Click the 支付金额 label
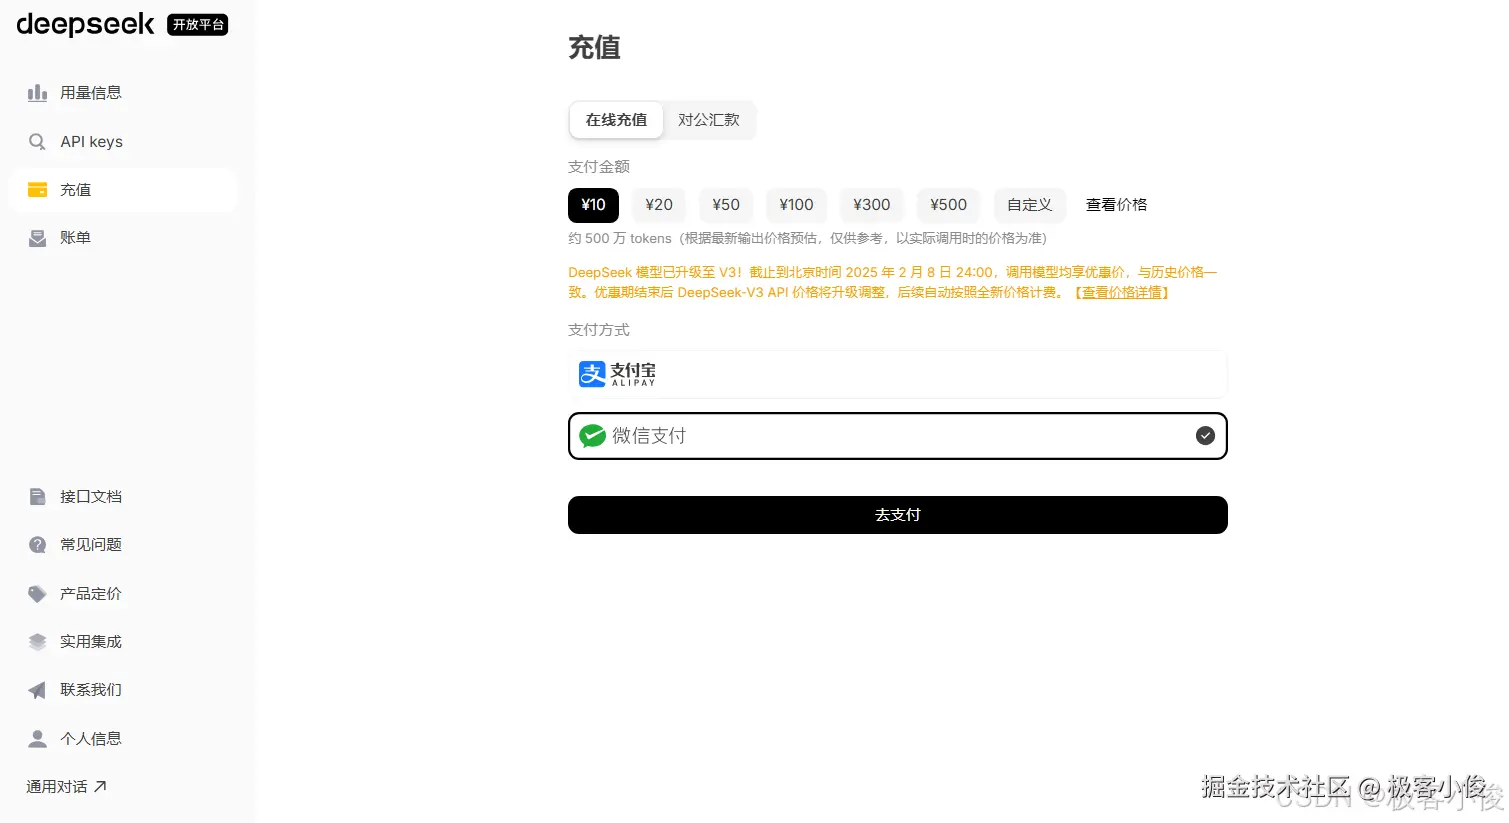The width and height of the screenshot is (1509, 823). tap(599, 167)
